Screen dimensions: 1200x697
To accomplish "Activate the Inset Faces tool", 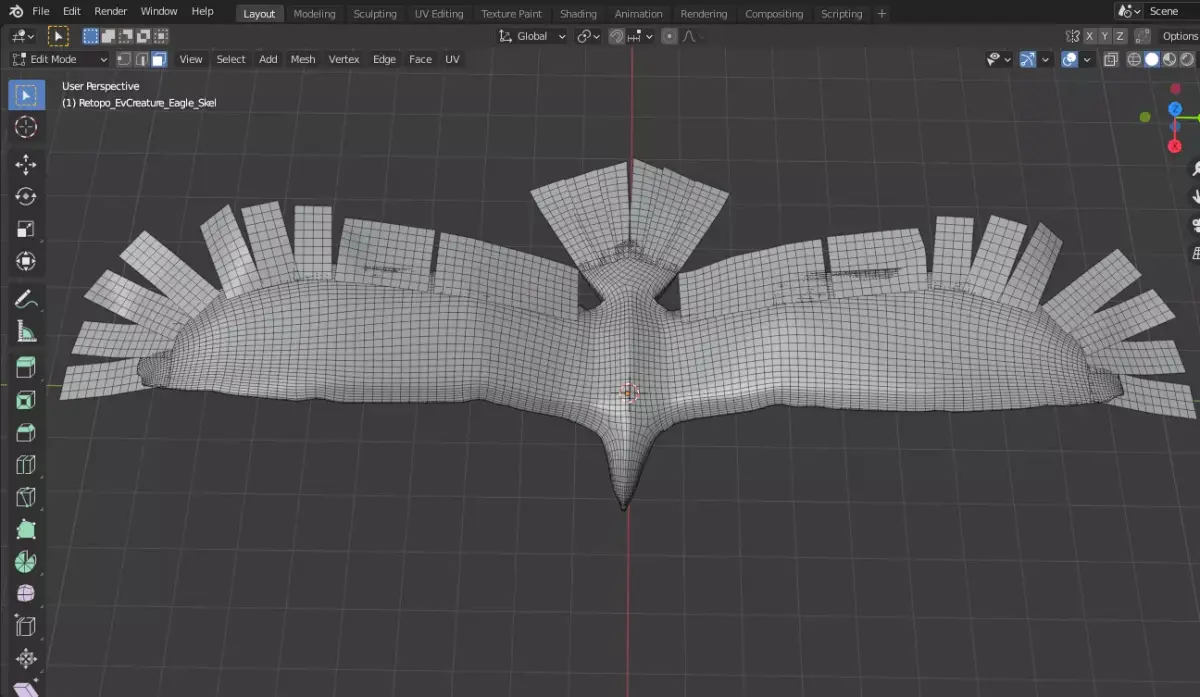I will click(26, 401).
